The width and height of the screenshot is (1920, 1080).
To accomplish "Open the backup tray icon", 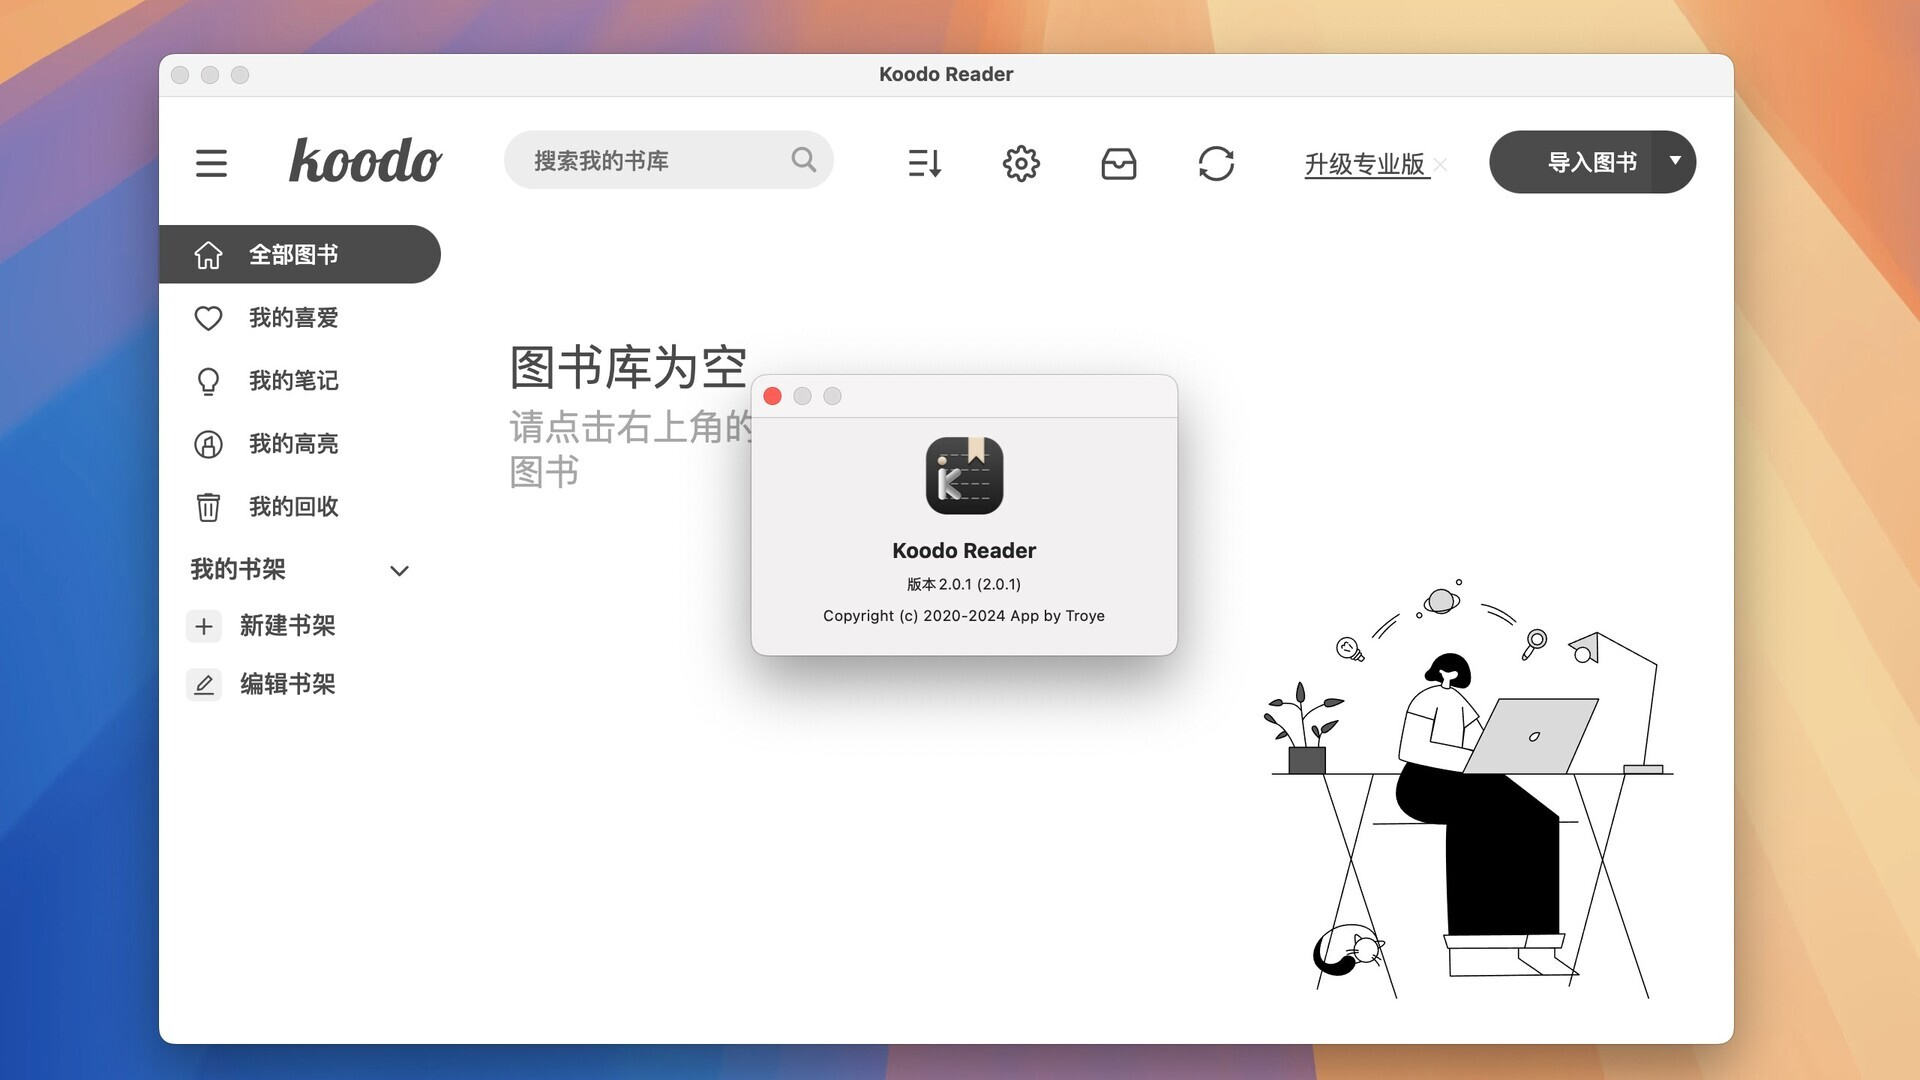I will (1119, 163).
